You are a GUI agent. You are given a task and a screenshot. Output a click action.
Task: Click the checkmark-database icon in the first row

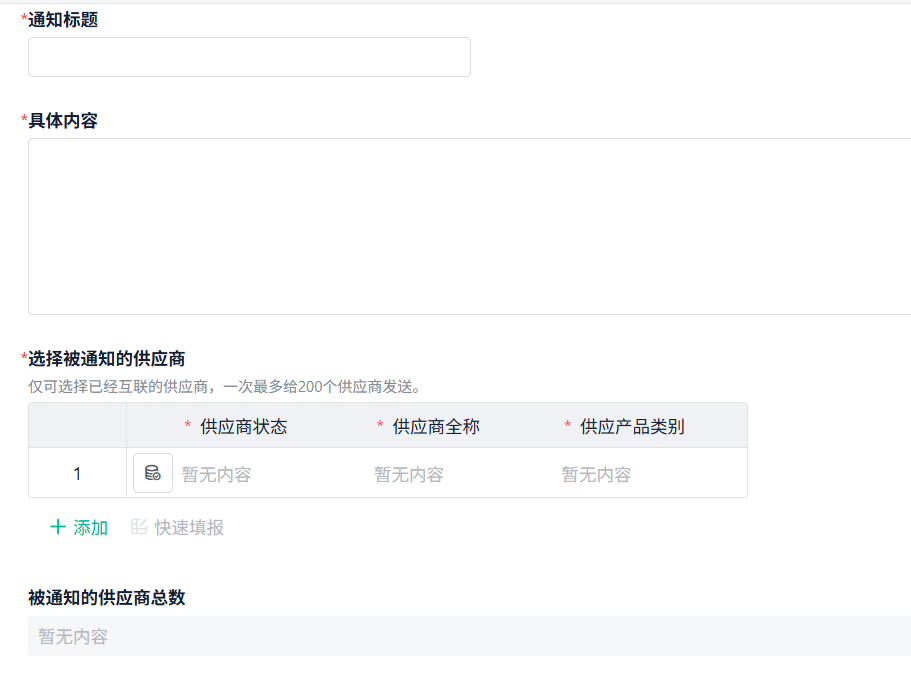click(x=152, y=472)
